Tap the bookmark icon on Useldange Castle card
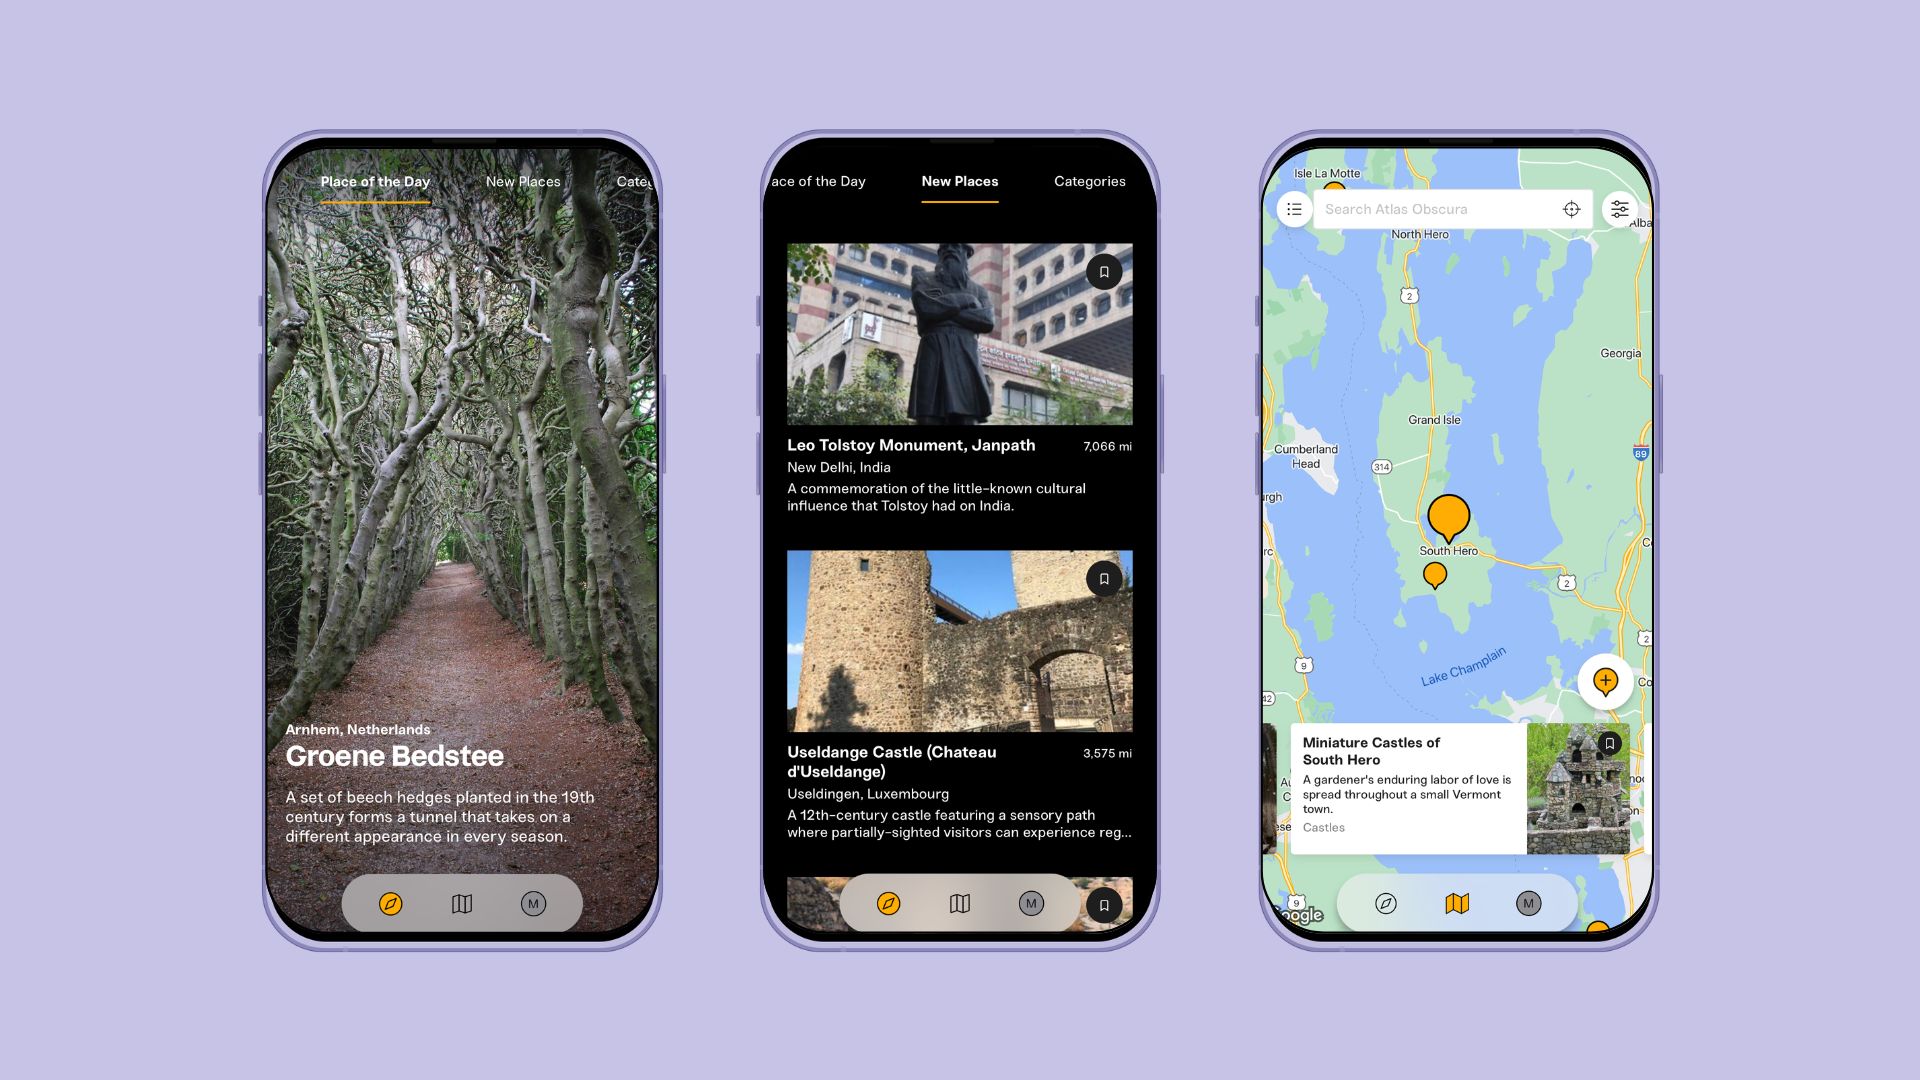The width and height of the screenshot is (1920, 1080). pyautogui.click(x=1104, y=578)
